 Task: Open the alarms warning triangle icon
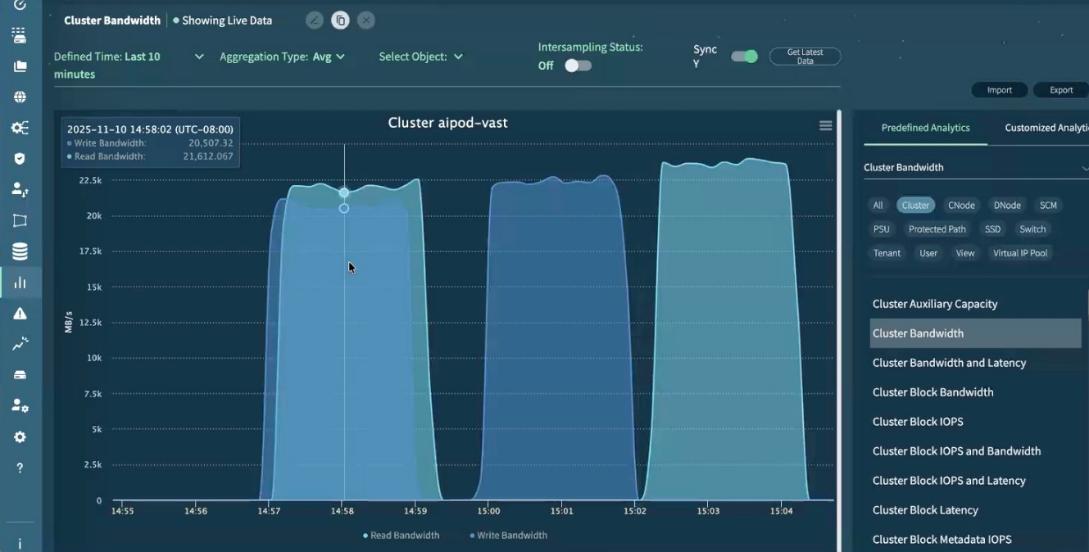click(x=19, y=313)
